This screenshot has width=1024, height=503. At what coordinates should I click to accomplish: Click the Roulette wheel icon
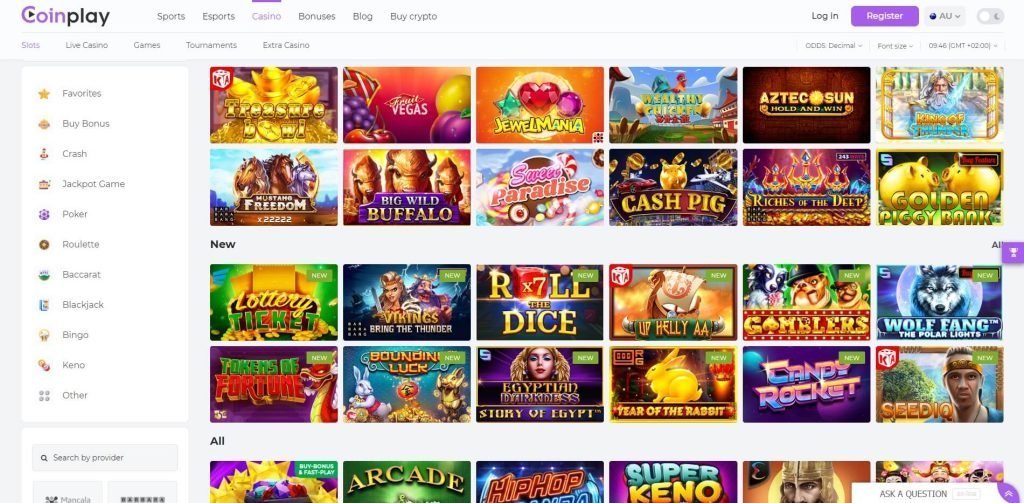[x=44, y=244]
